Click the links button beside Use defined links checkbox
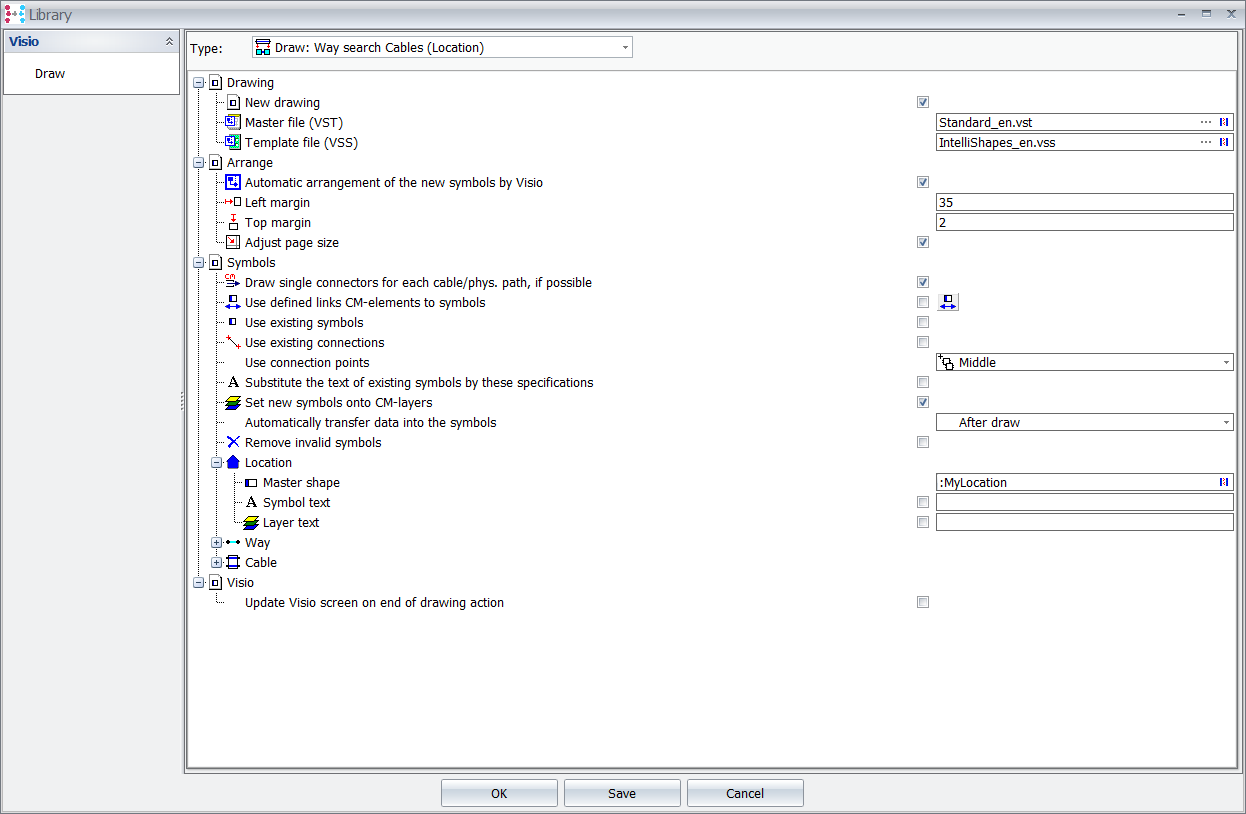The image size is (1246, 814). tap(948, 302)
